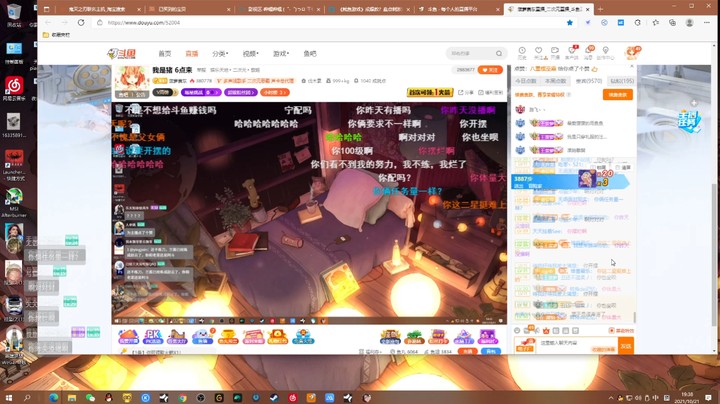The width and height of the screenshot is (720, 404).
Task: Click the blue 3887 gift banner in chat
Action: 569,180
